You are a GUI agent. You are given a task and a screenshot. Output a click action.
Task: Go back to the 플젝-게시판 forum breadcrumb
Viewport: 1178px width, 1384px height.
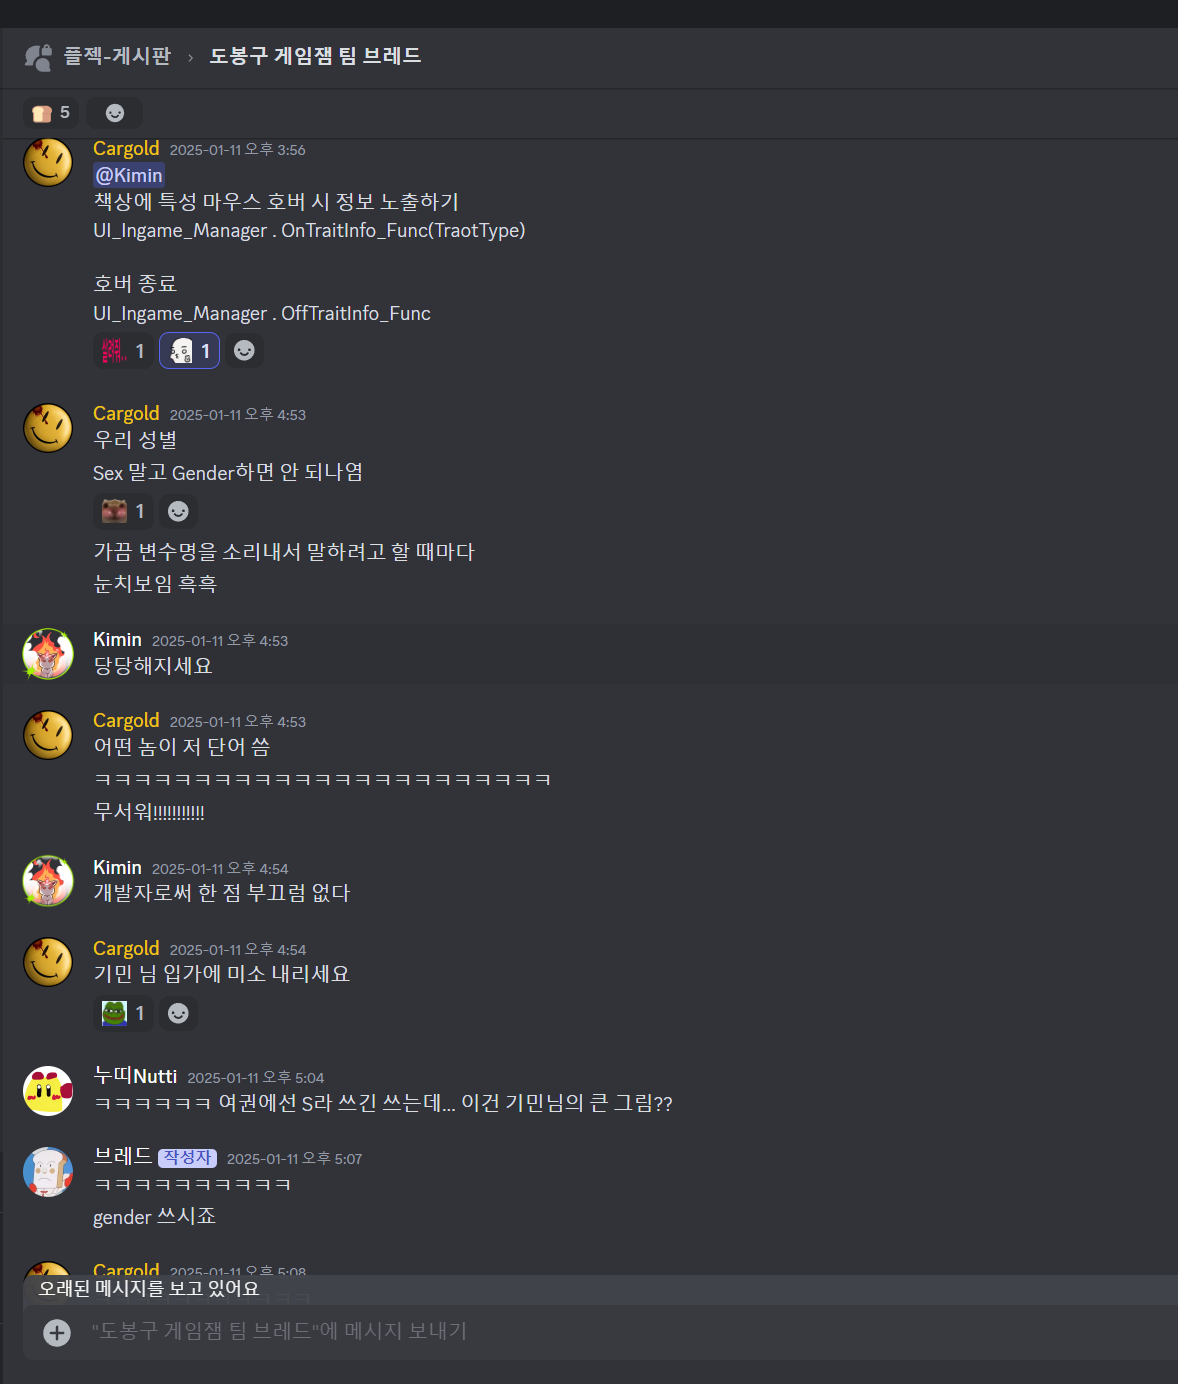point(117,56)
